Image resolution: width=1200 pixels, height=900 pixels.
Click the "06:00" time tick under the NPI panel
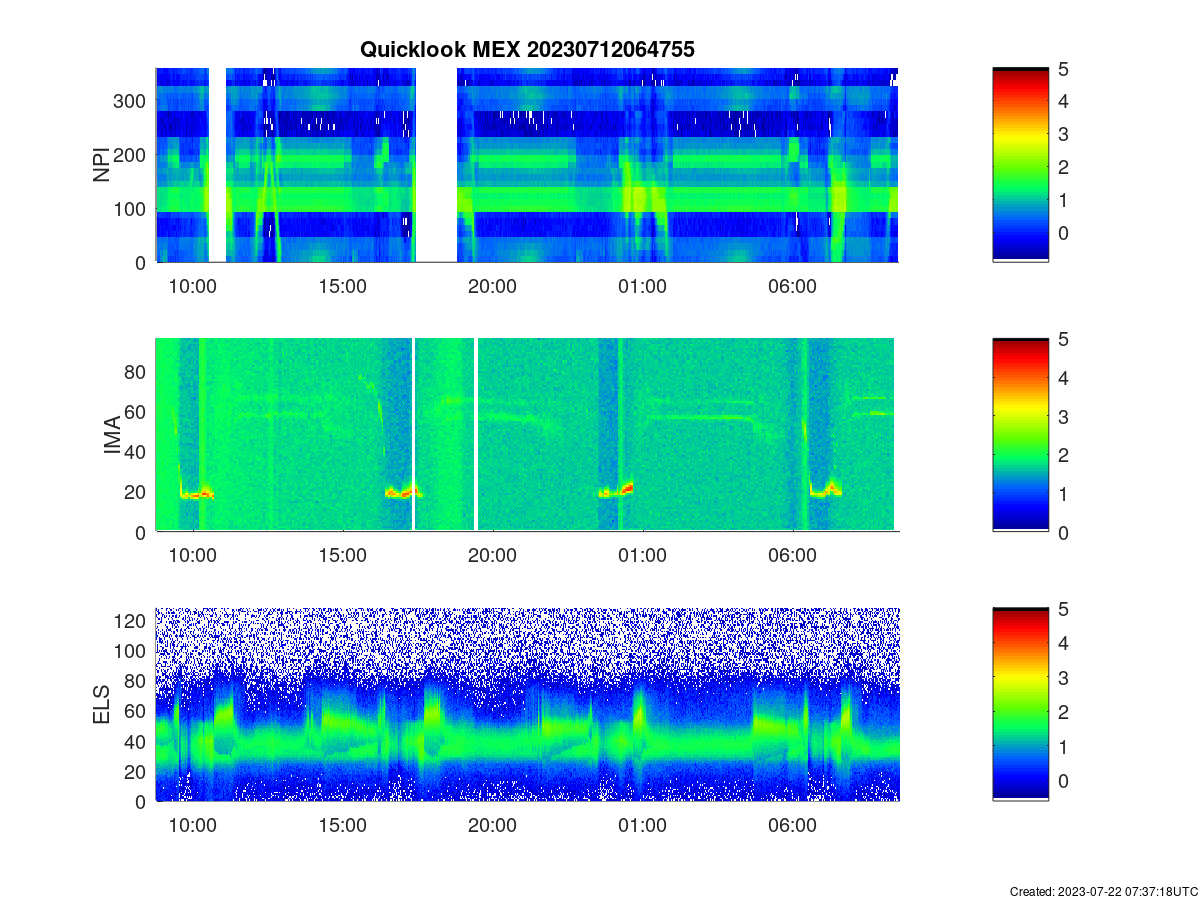(793, 287)
